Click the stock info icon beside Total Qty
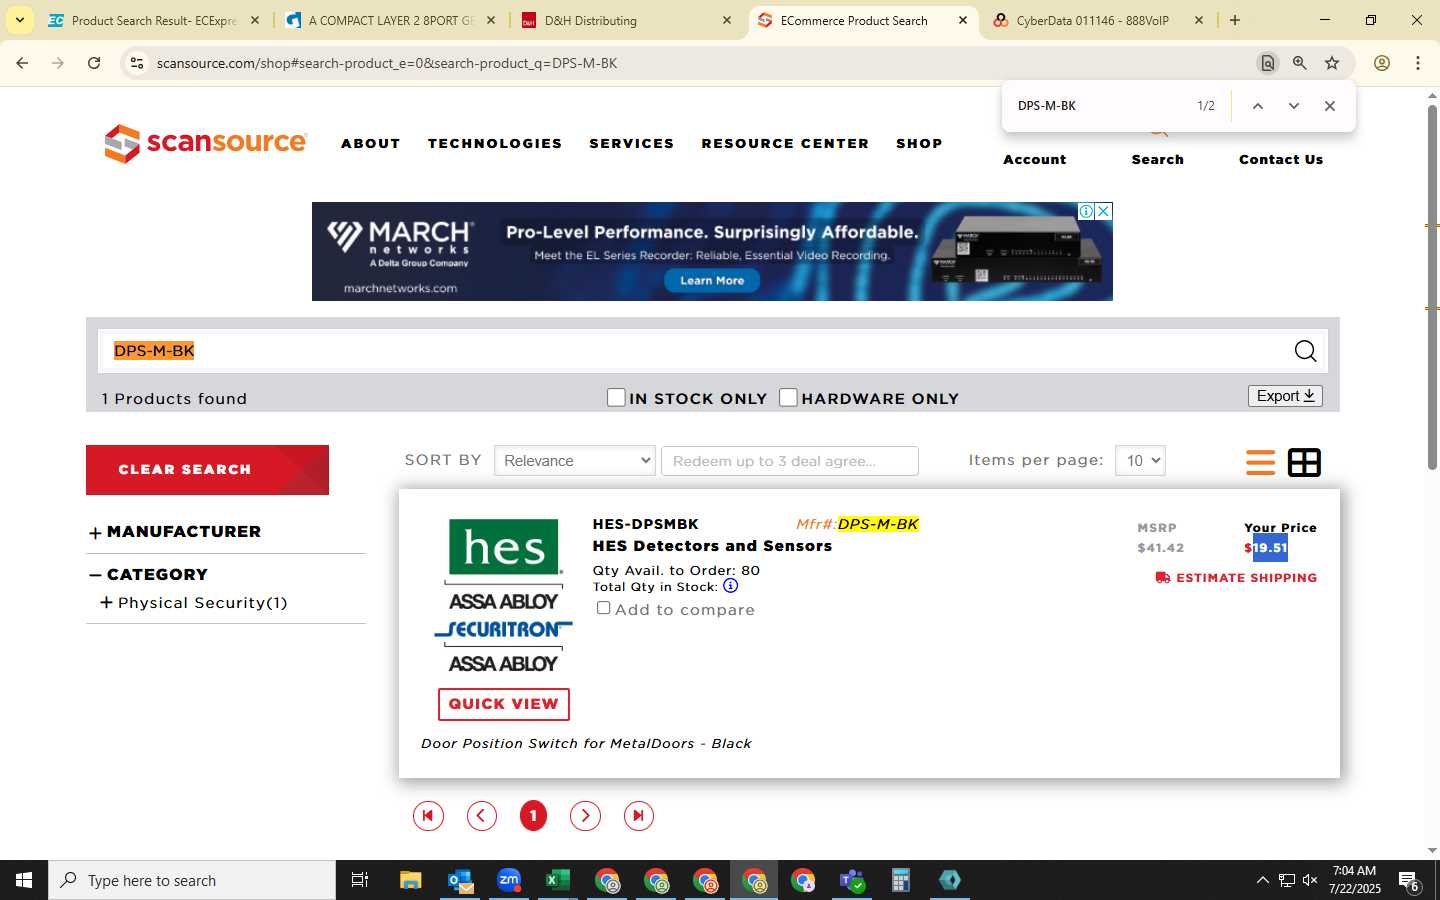 tap(730, 586)
